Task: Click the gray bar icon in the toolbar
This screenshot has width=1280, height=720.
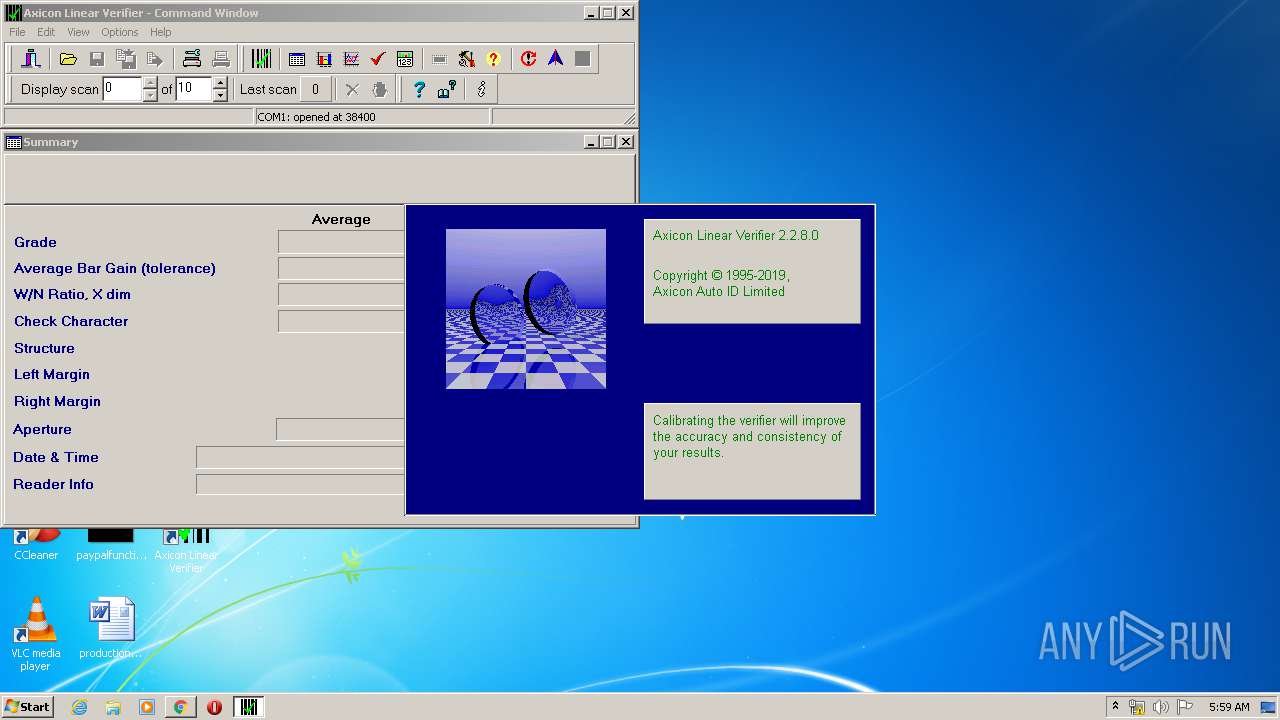Action: [x=439, y=59]
